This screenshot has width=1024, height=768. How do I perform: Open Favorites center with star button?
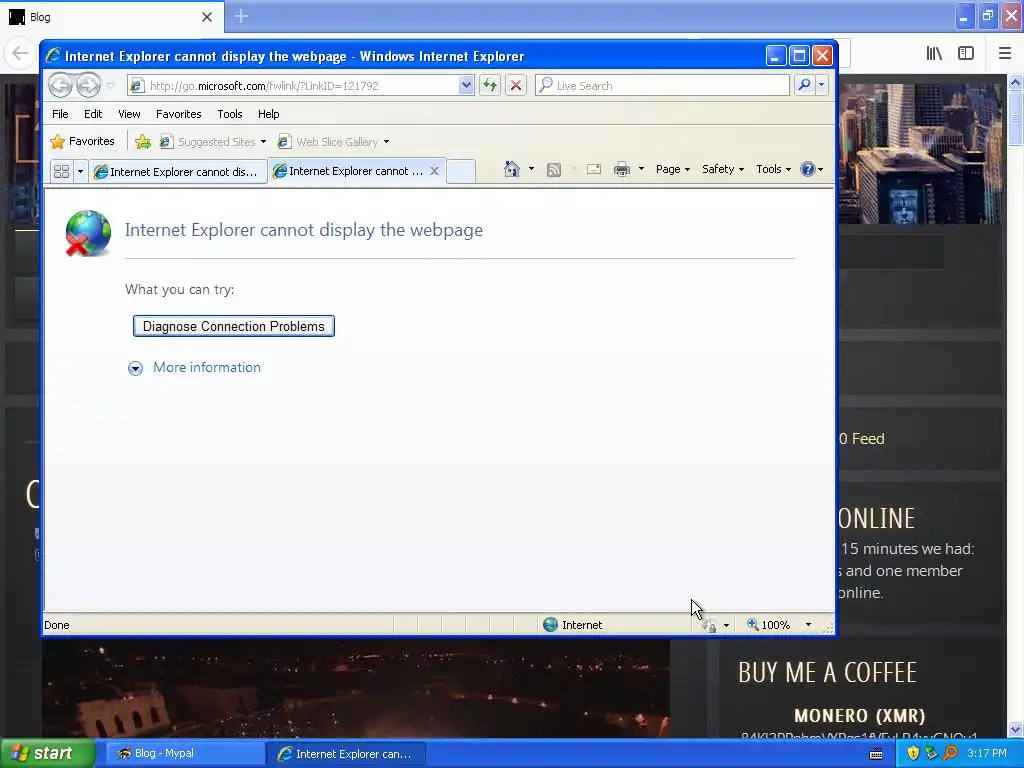[x=83, y=142]
